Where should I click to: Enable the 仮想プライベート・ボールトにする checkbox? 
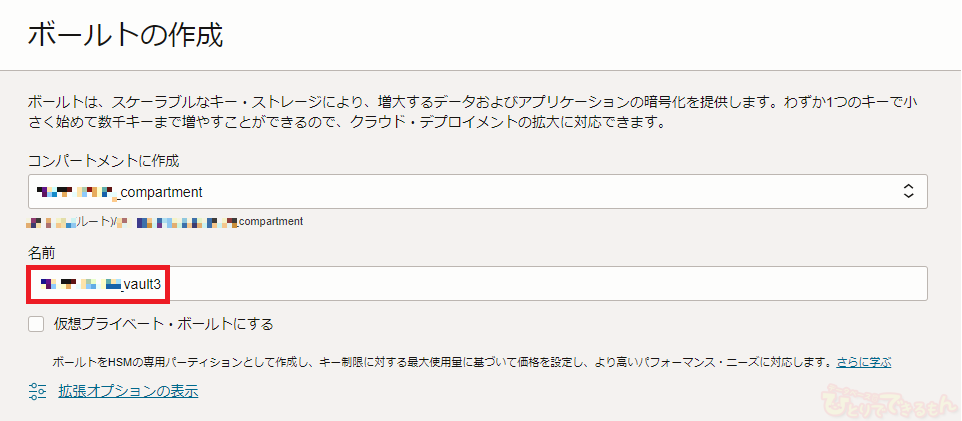click(37, 324)
